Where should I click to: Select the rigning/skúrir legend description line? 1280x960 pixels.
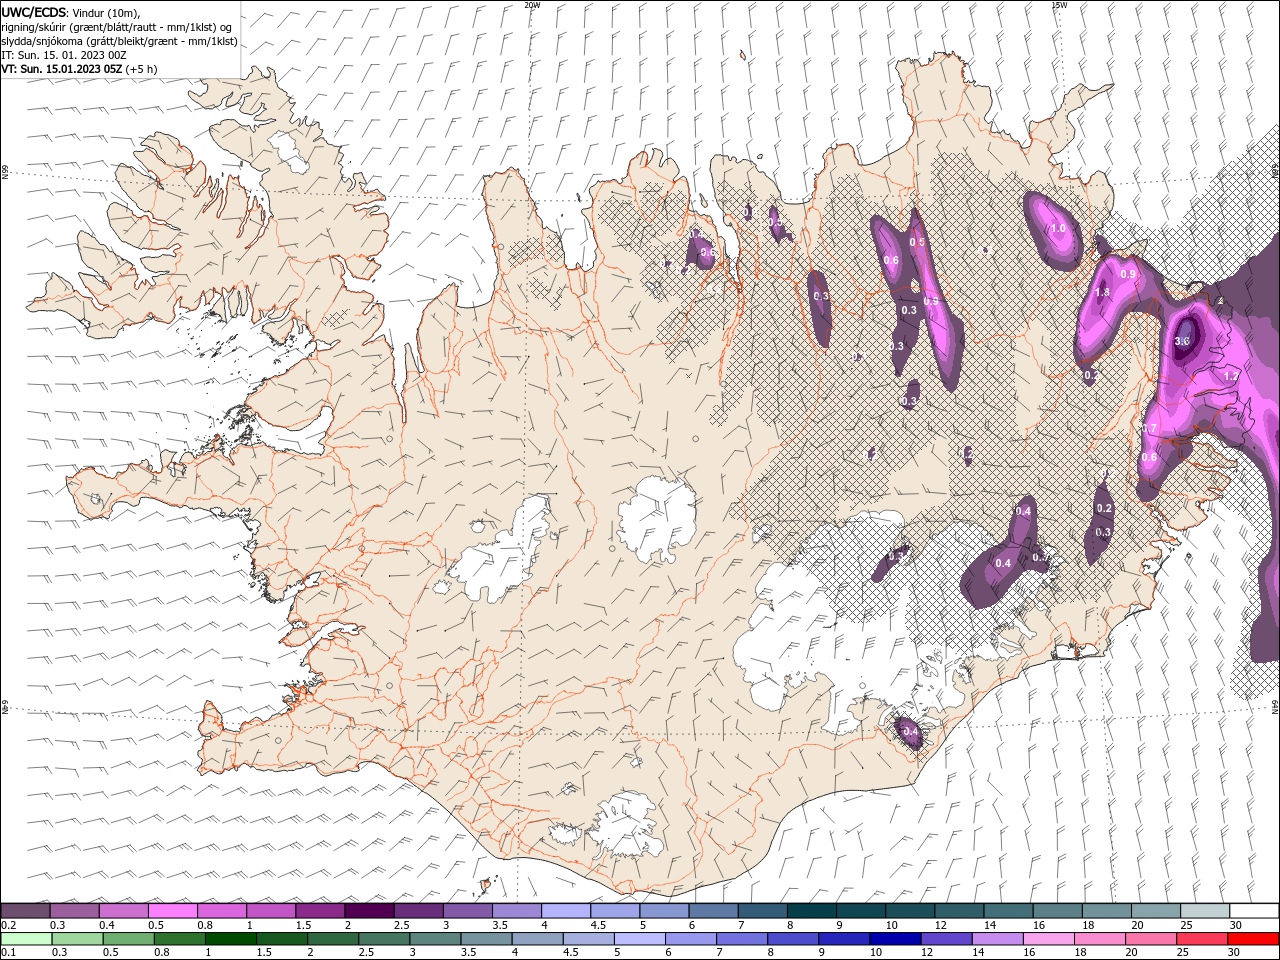tap(117, 27)
